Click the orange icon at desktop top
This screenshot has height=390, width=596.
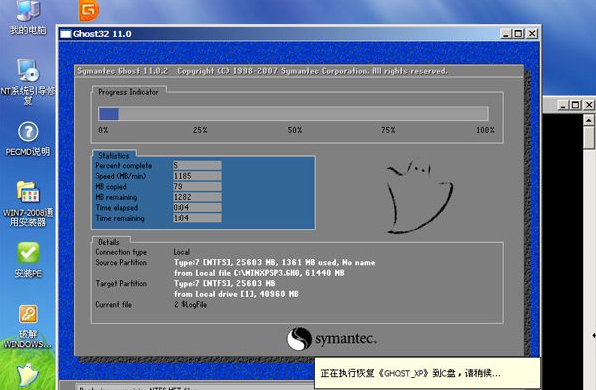click(x=89, y=10)
